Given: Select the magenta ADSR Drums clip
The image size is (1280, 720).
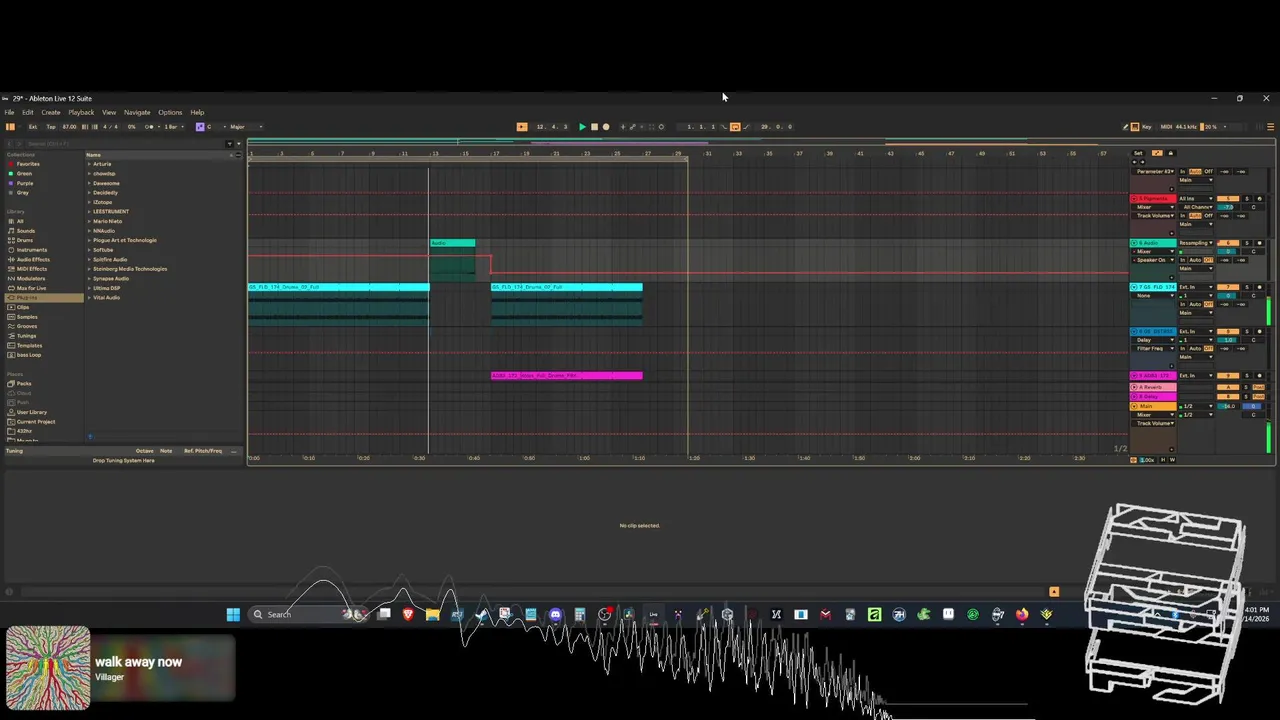Looking at the screenshot, I should point(567,375).
